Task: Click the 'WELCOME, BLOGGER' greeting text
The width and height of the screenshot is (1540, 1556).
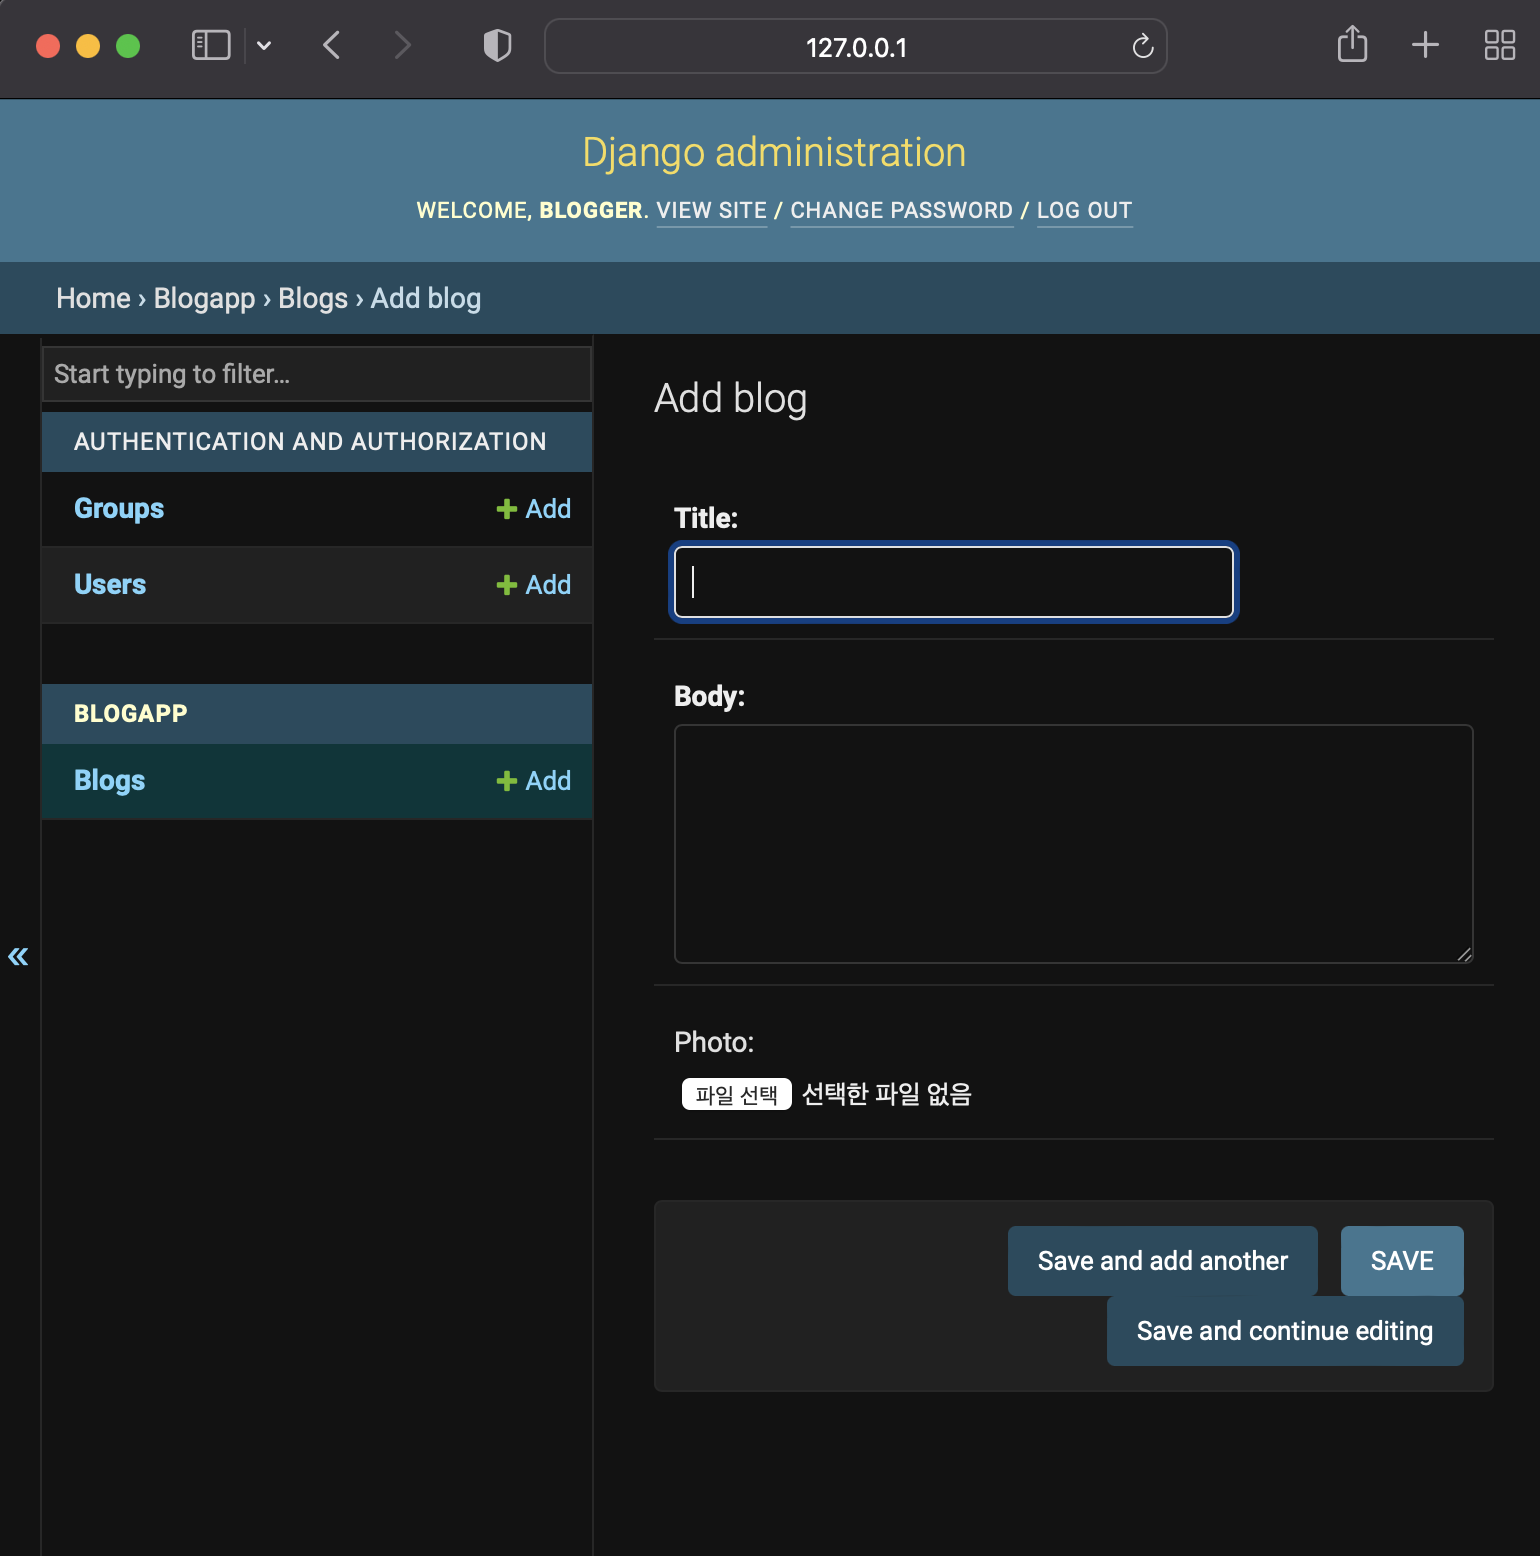Action: (x=530, y=210)
